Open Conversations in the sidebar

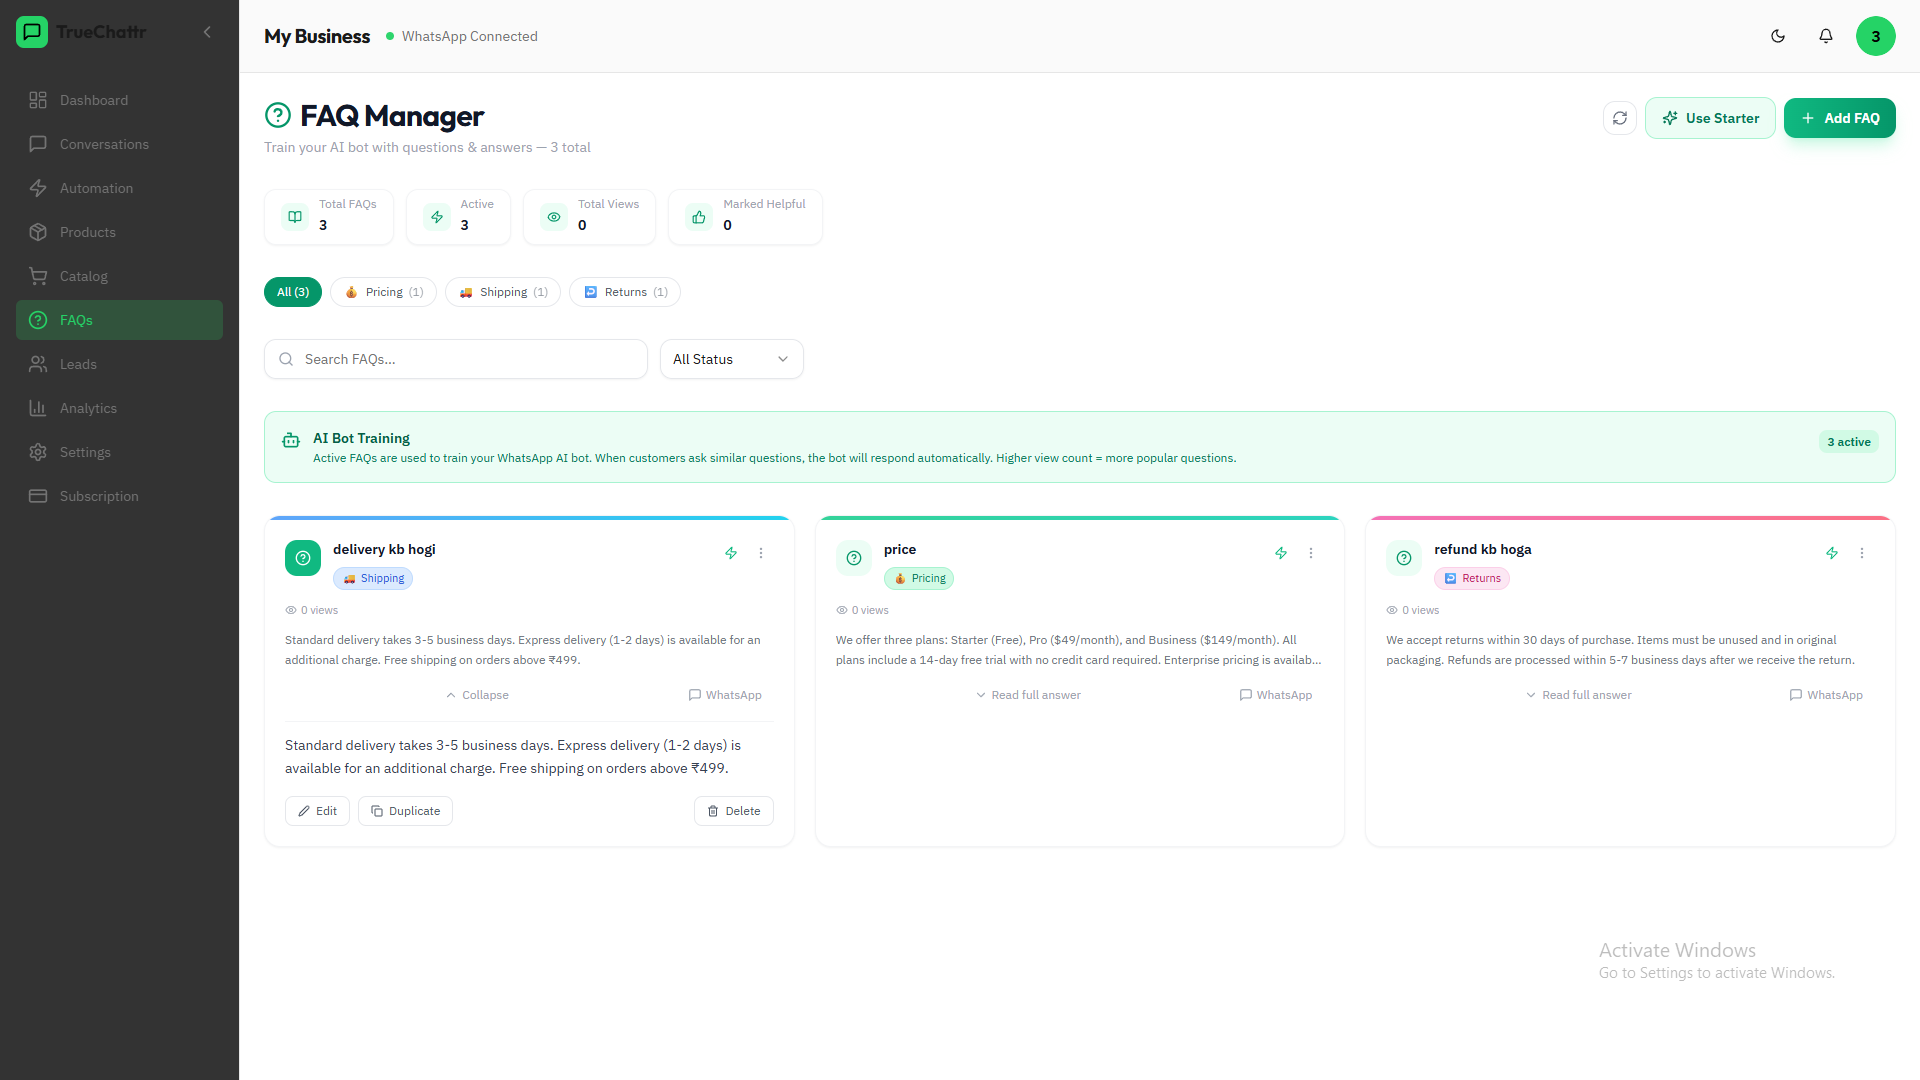(x=104, y=144)
